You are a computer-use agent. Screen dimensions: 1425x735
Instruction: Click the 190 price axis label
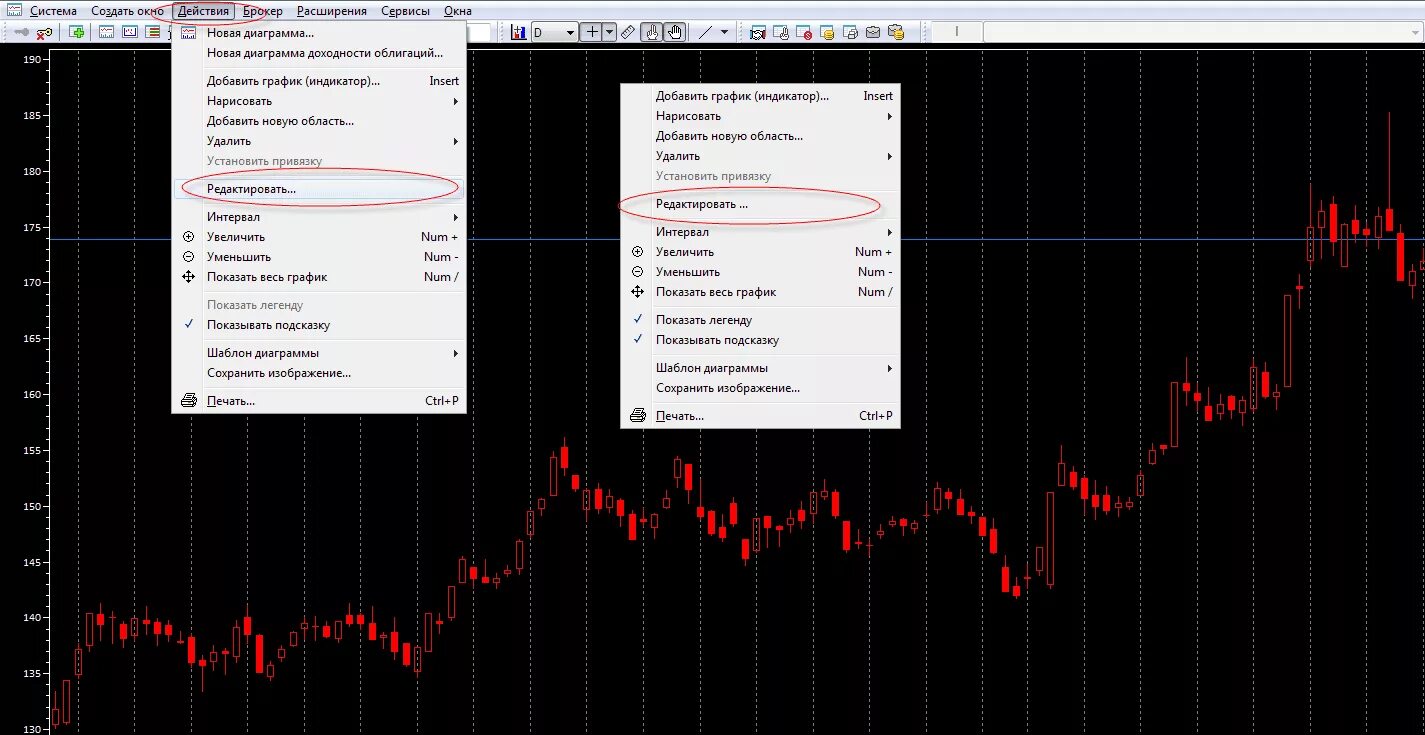click(30, 60)
